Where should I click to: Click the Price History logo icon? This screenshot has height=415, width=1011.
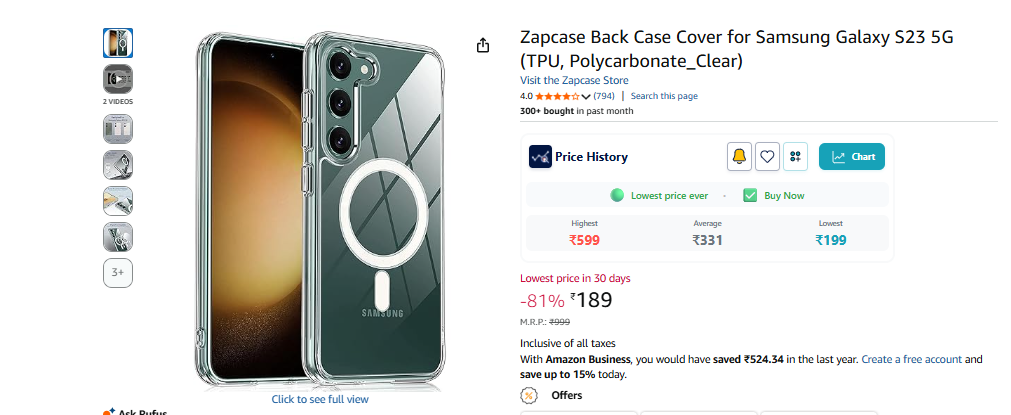540,157
